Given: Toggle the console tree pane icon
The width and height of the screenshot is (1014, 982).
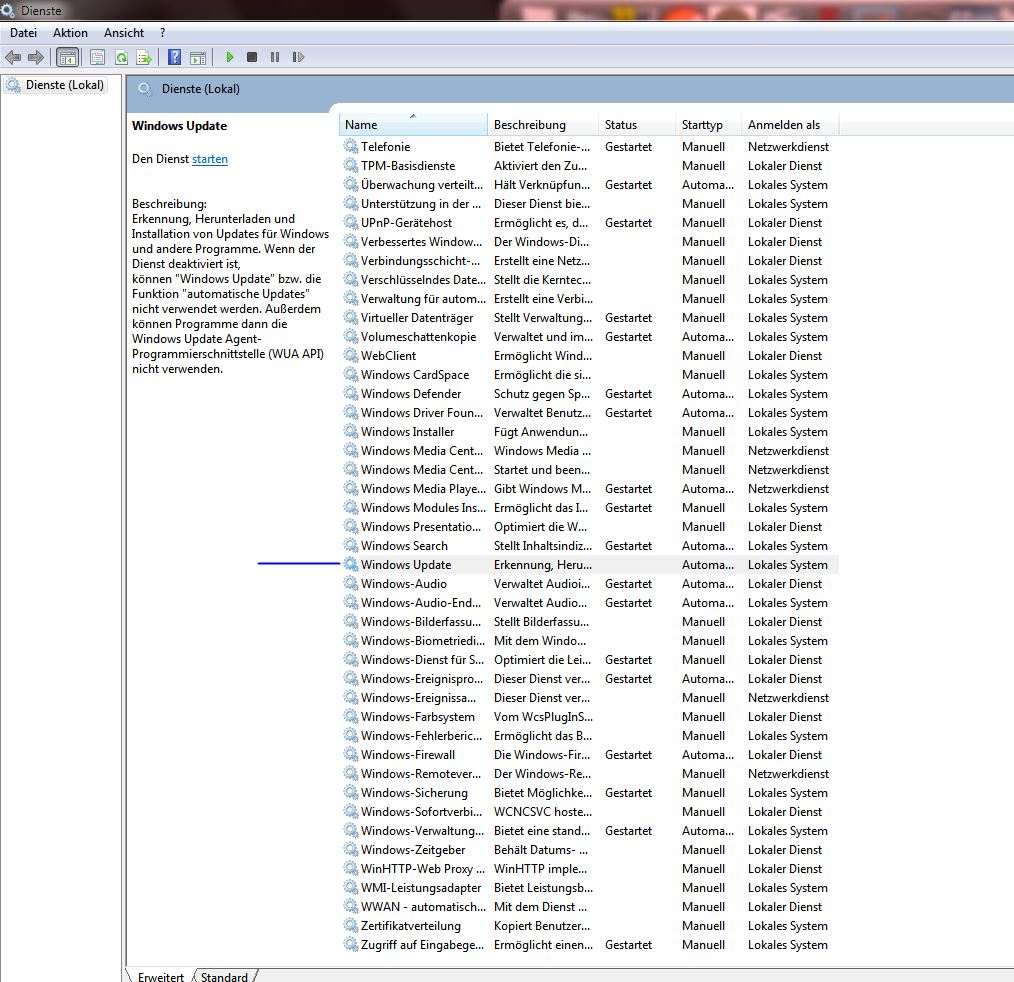Looking at the screenshot, I should (x=67, y=58).
